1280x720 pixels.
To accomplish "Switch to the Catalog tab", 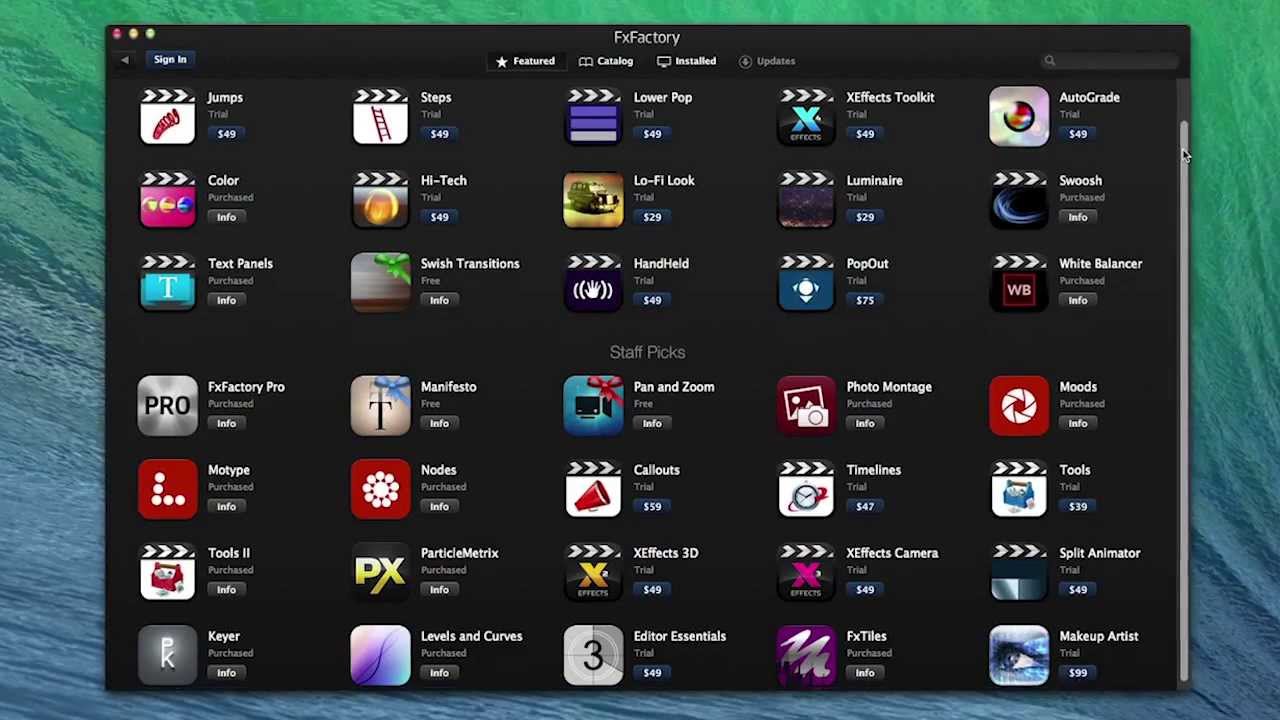I will (x=606, y=61).
